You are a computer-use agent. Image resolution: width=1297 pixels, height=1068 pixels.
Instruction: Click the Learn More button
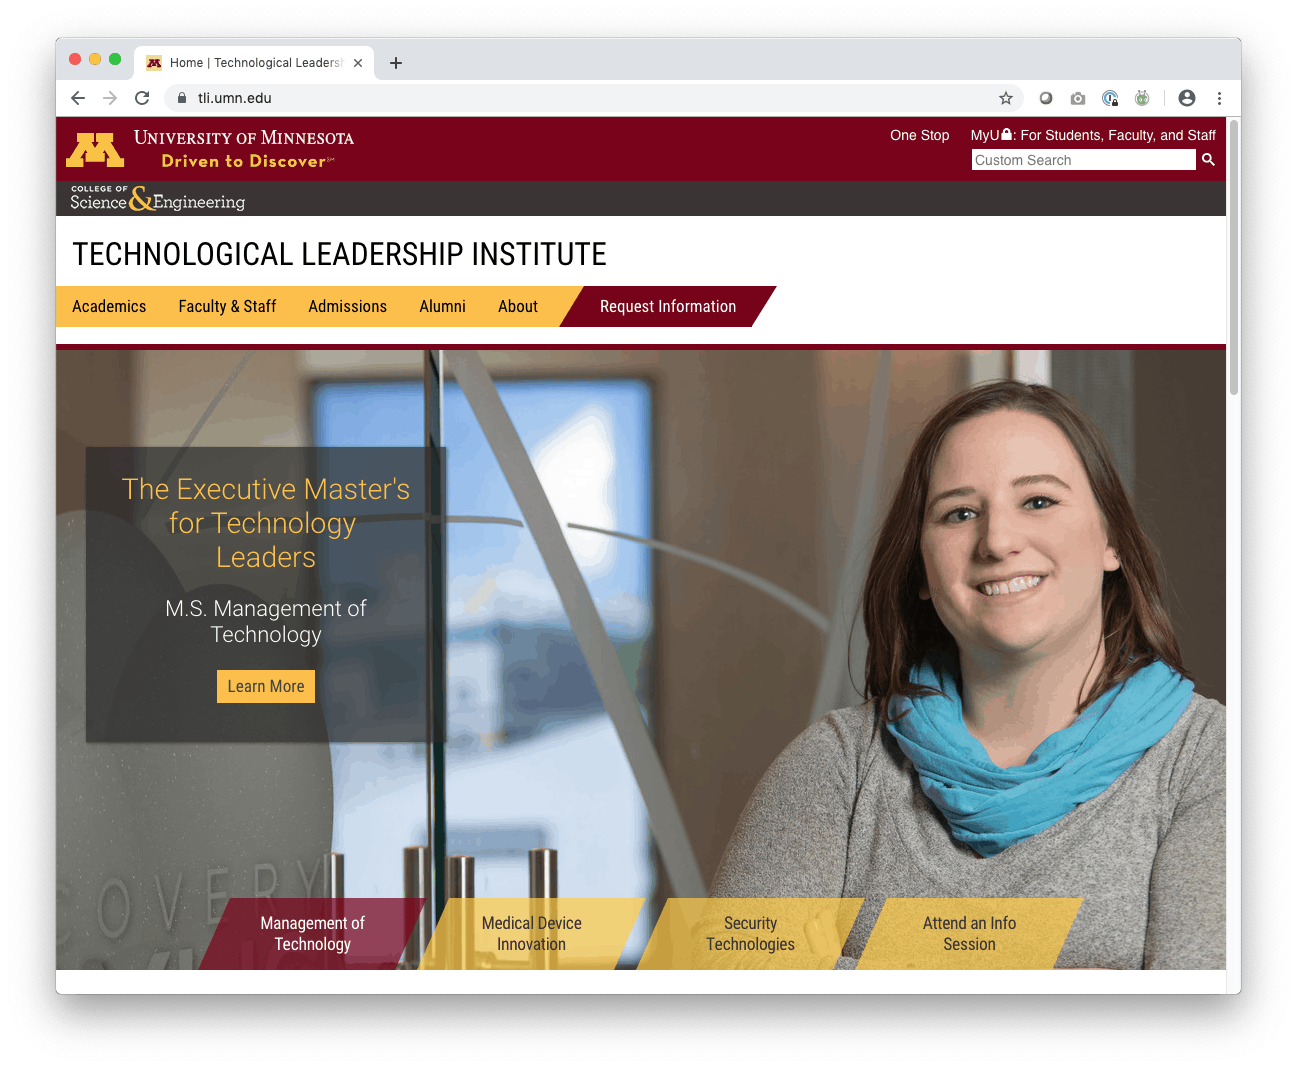pos(266,686)
